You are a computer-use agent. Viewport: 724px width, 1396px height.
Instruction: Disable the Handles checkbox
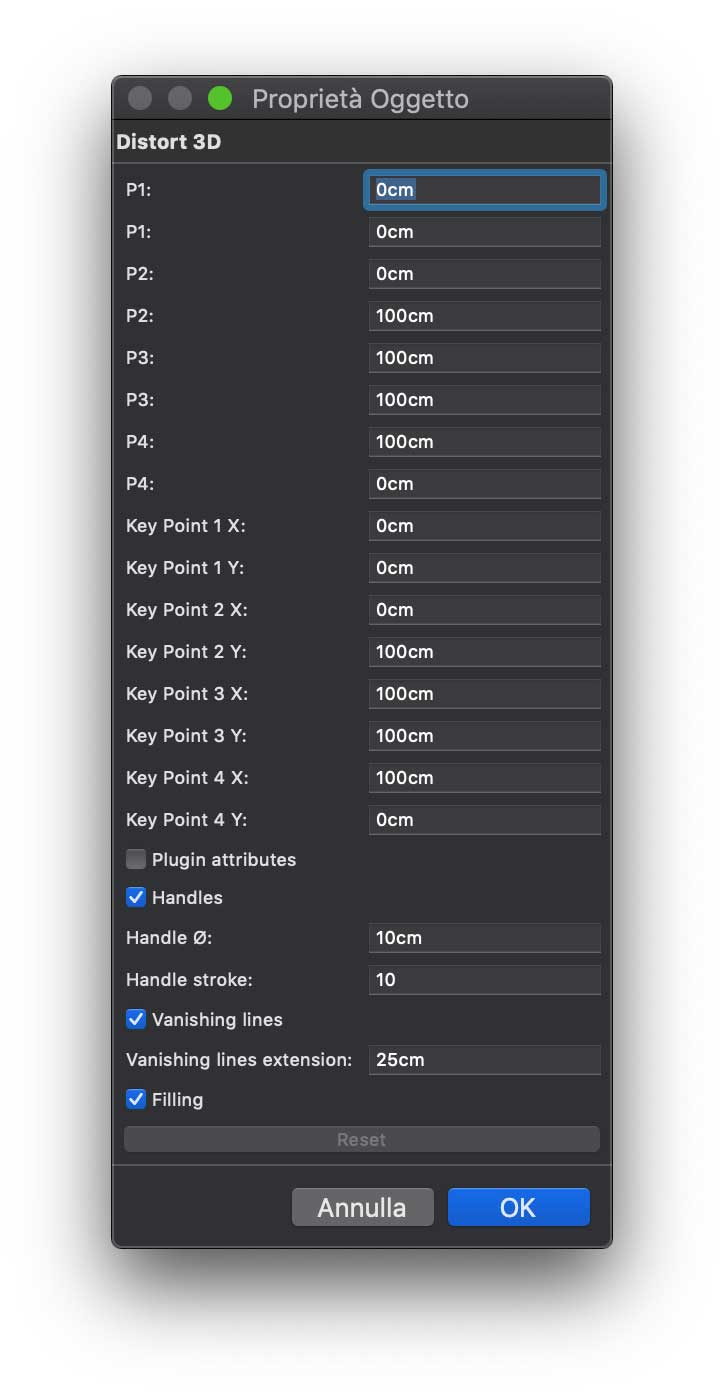[x=136, y=897]
